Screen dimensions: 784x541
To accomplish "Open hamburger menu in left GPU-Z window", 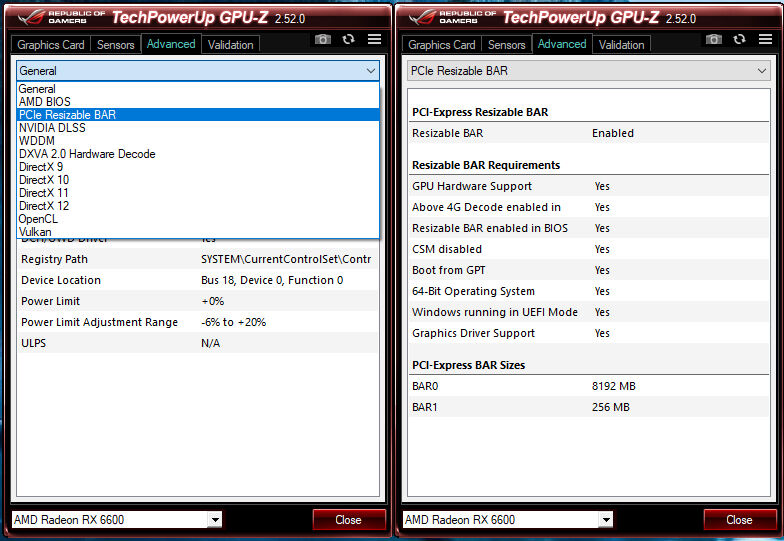I will (374, 39).
